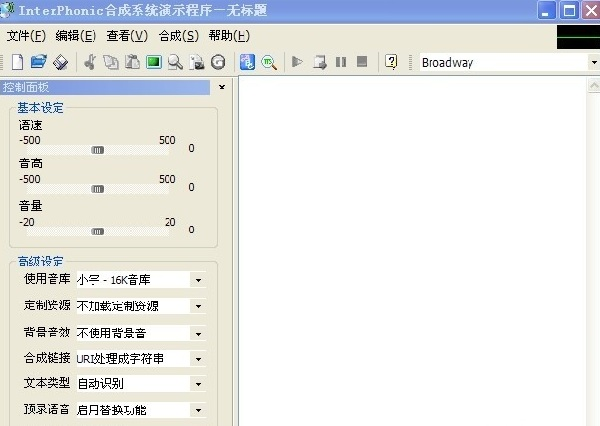Open the 合成(S) menu

(178, 36)
